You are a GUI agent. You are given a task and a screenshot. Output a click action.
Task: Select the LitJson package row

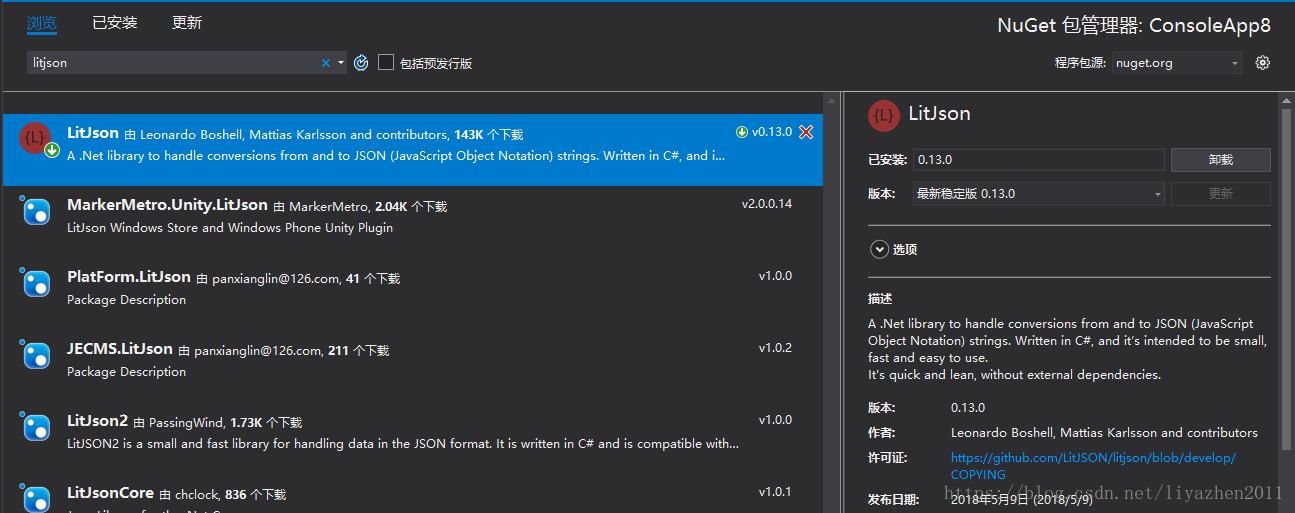(413, 150)
